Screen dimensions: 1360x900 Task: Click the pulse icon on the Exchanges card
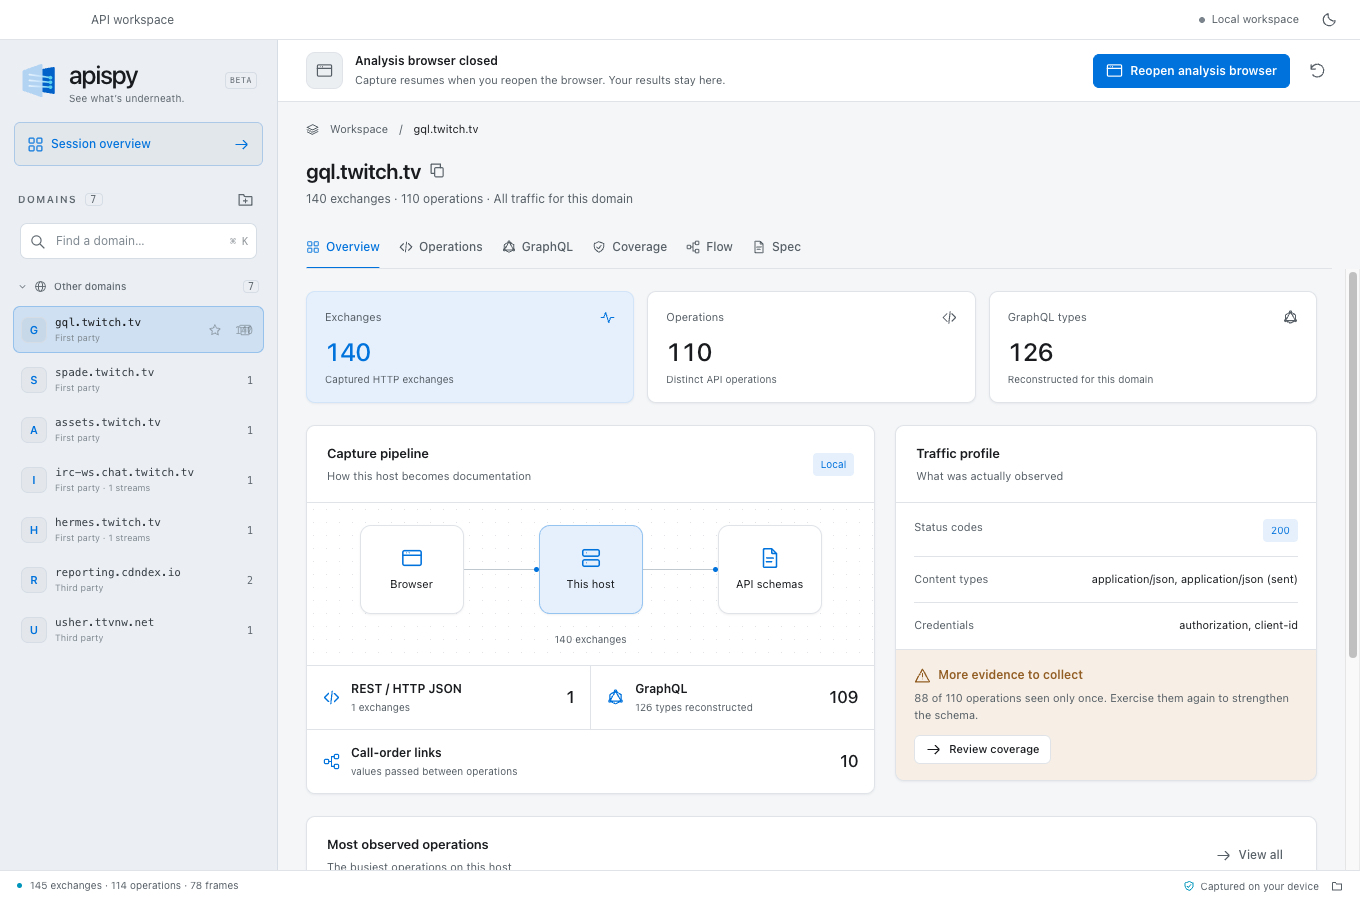coord(607,317)
